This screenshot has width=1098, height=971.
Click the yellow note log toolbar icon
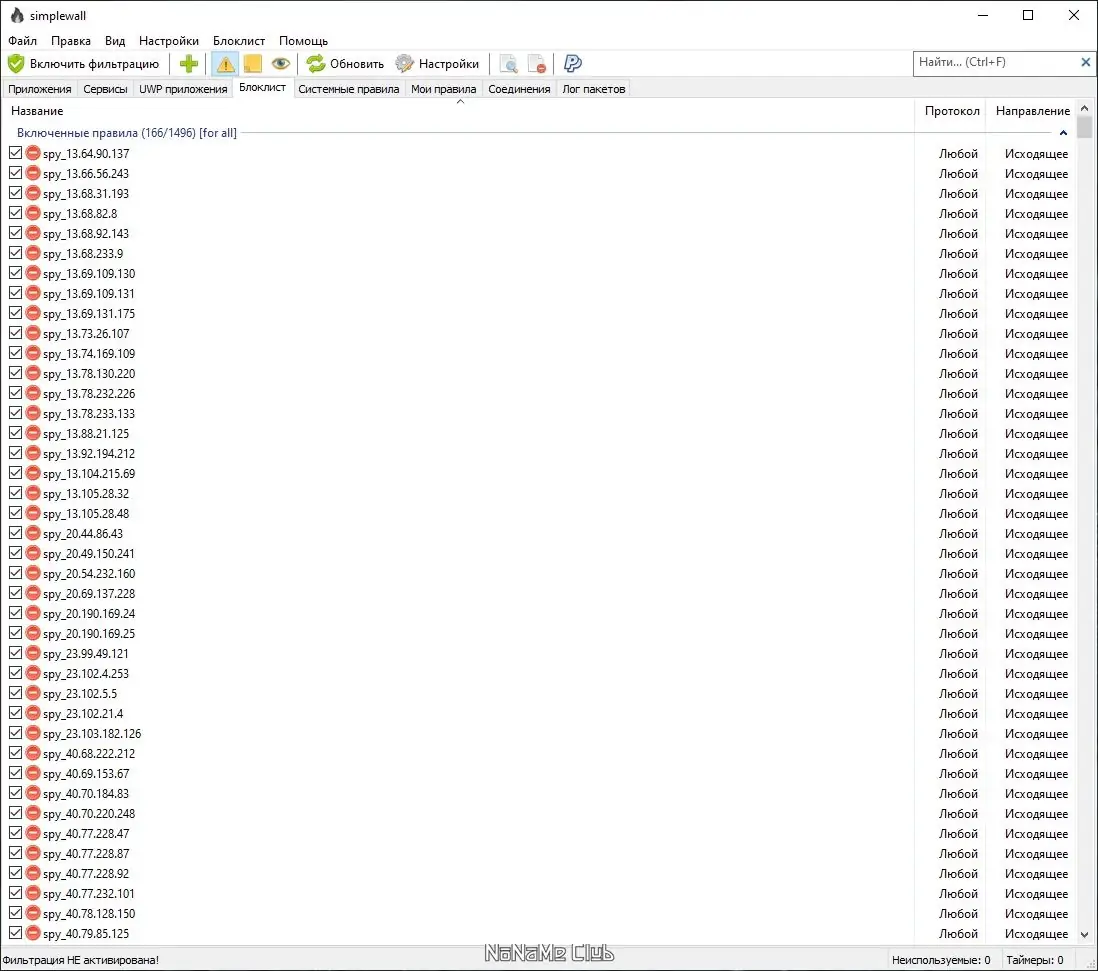point(253,64)
